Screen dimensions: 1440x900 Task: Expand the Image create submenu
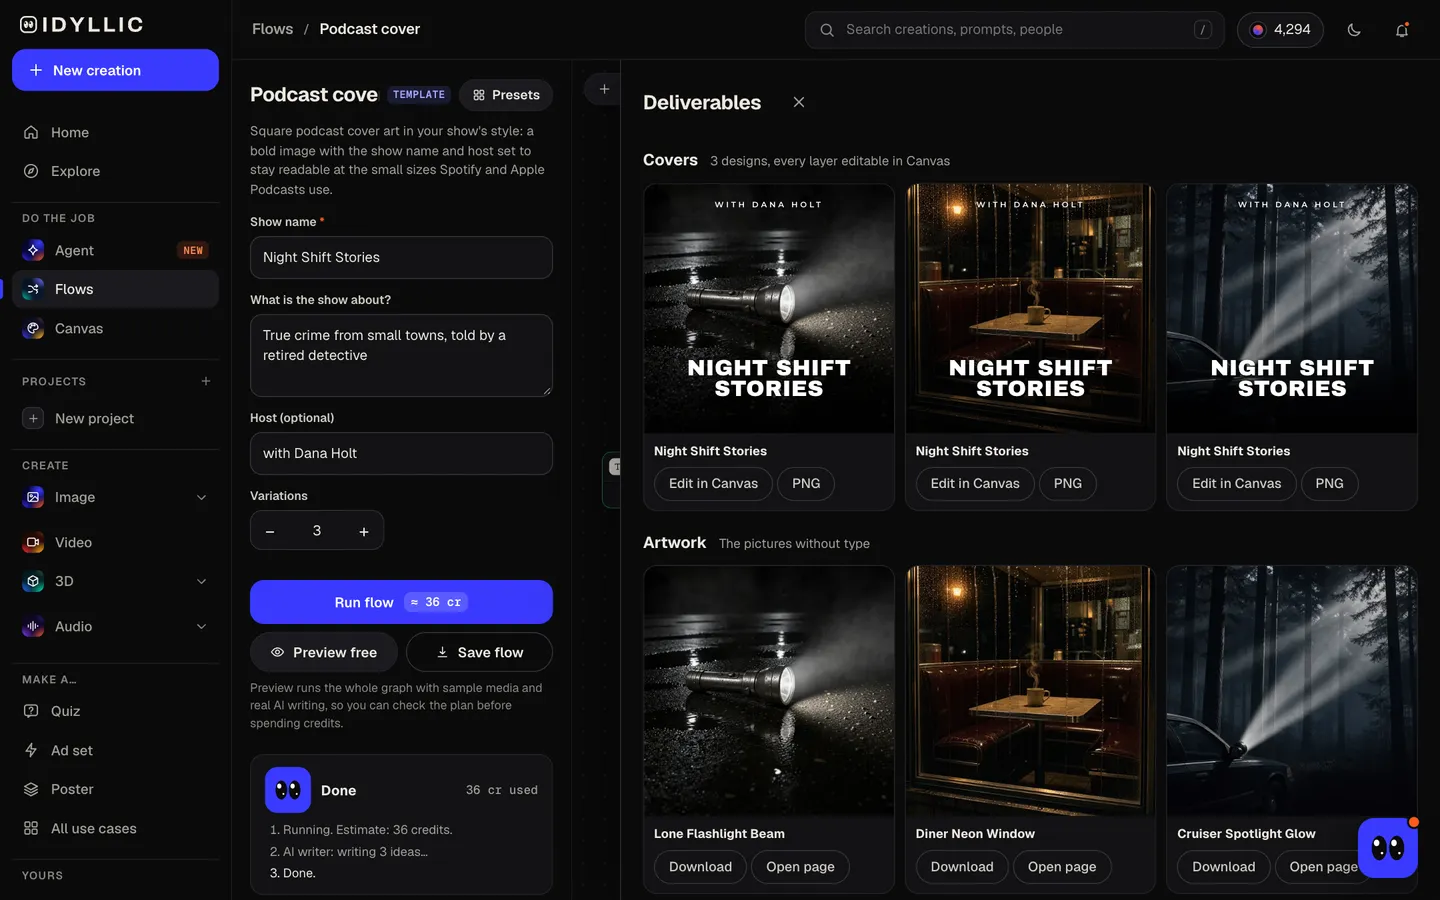point(201,497)
